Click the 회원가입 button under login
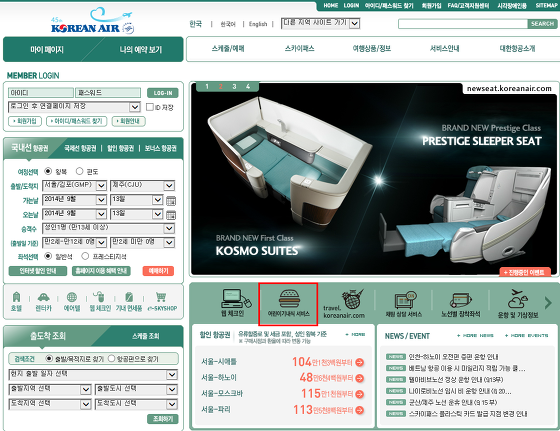Image resolution: width=560 pixels, height=431 pixels. pos(25,121)
